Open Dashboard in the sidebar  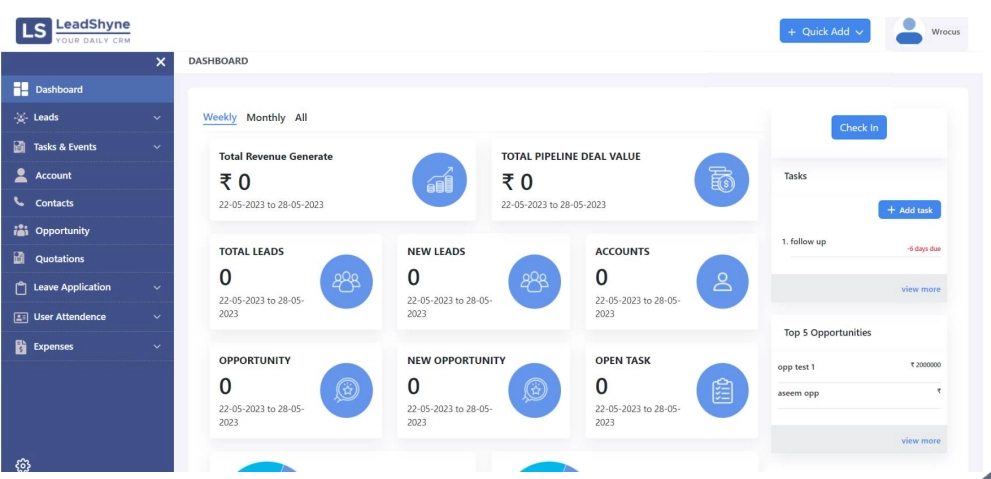(87, 89)
